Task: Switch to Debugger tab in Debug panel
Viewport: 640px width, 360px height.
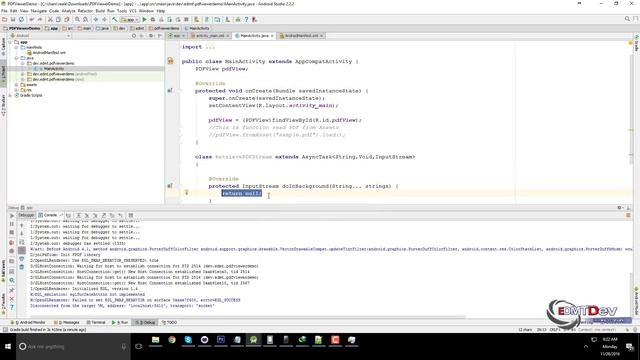Action: [x=26, y=215]
